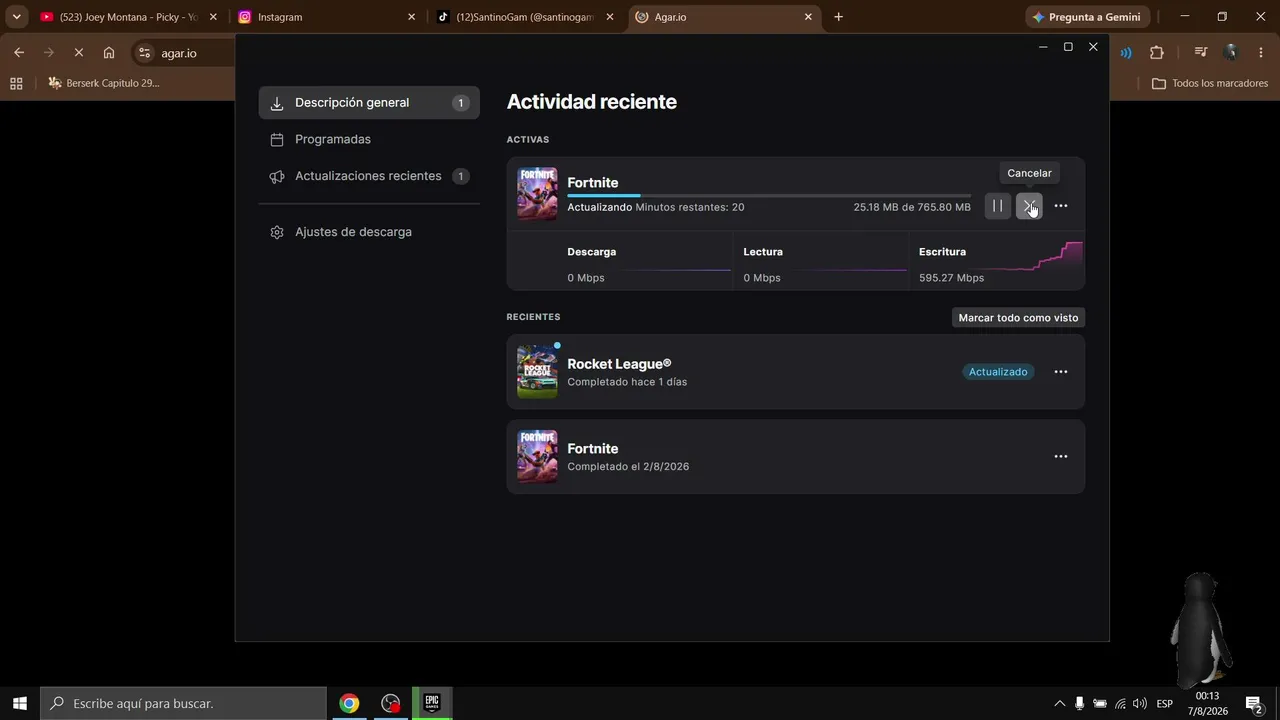Click the "Completado el 2/8/2026" text
The height and width of the screenshot is (720, 1280).
tap(628, 467)
